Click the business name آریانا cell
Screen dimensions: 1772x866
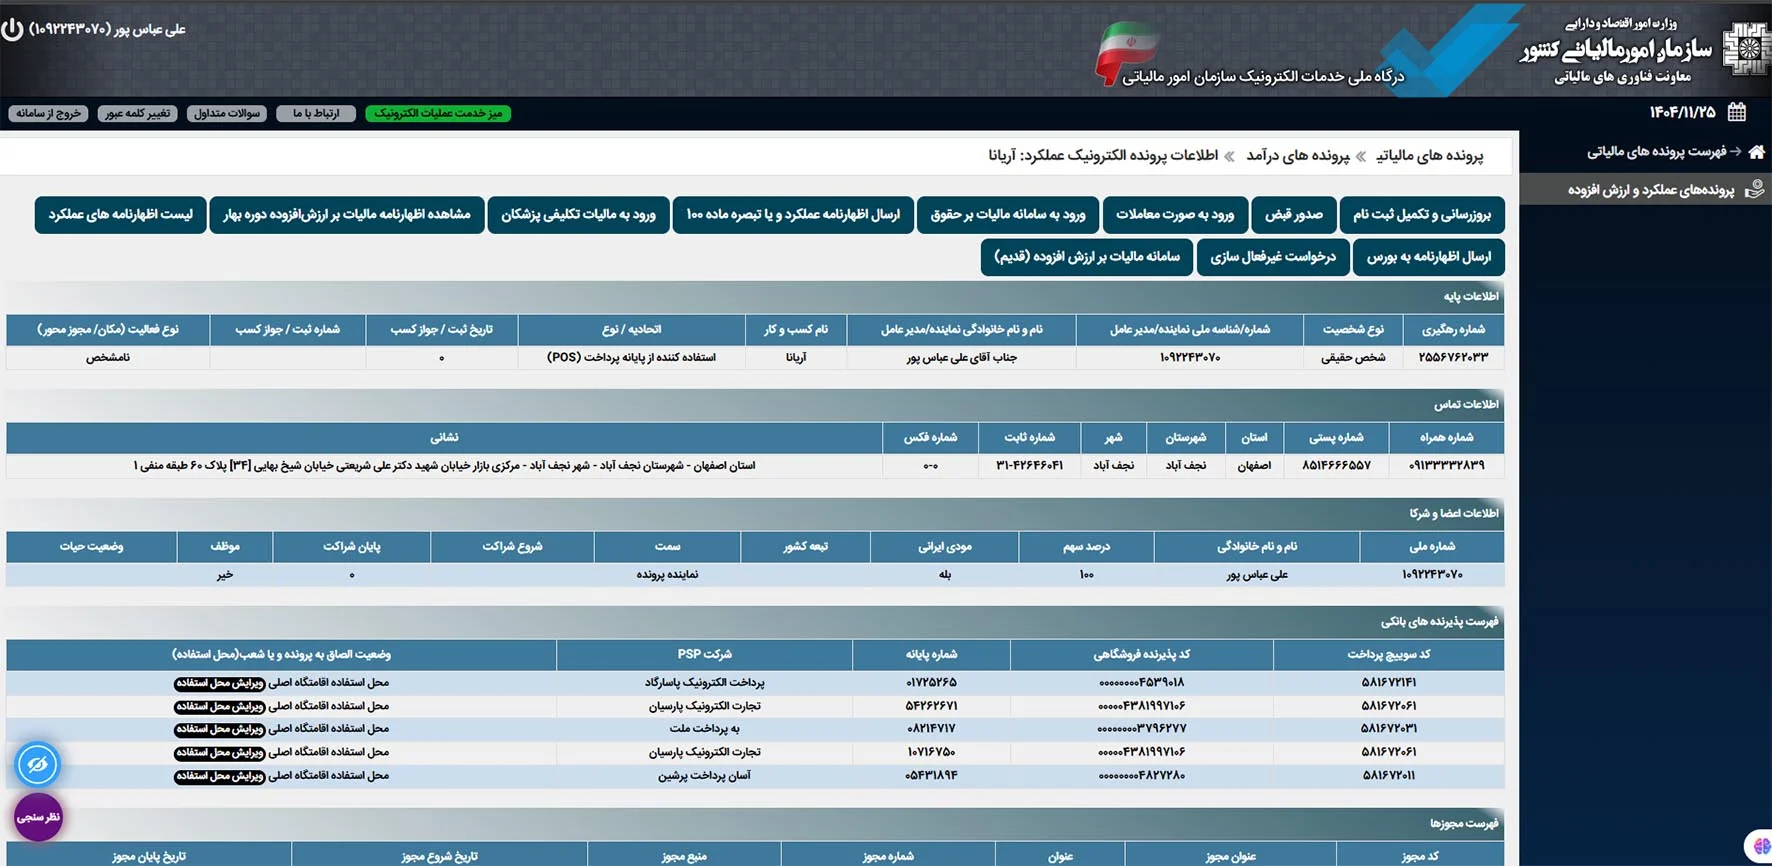coord(796,357)
